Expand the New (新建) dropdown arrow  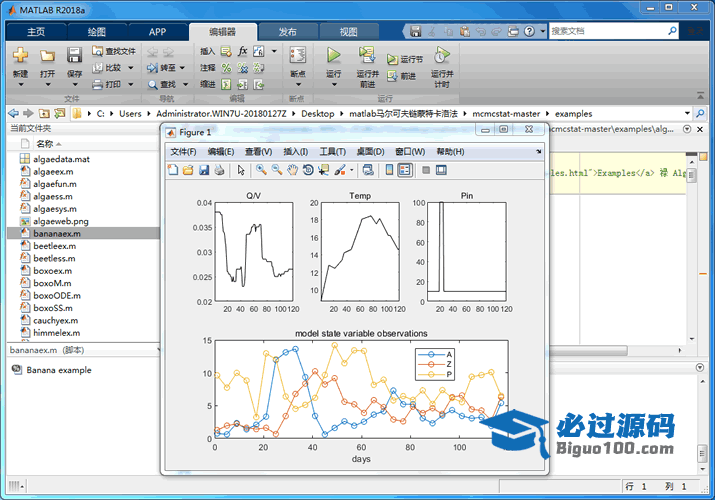[21, 85]
